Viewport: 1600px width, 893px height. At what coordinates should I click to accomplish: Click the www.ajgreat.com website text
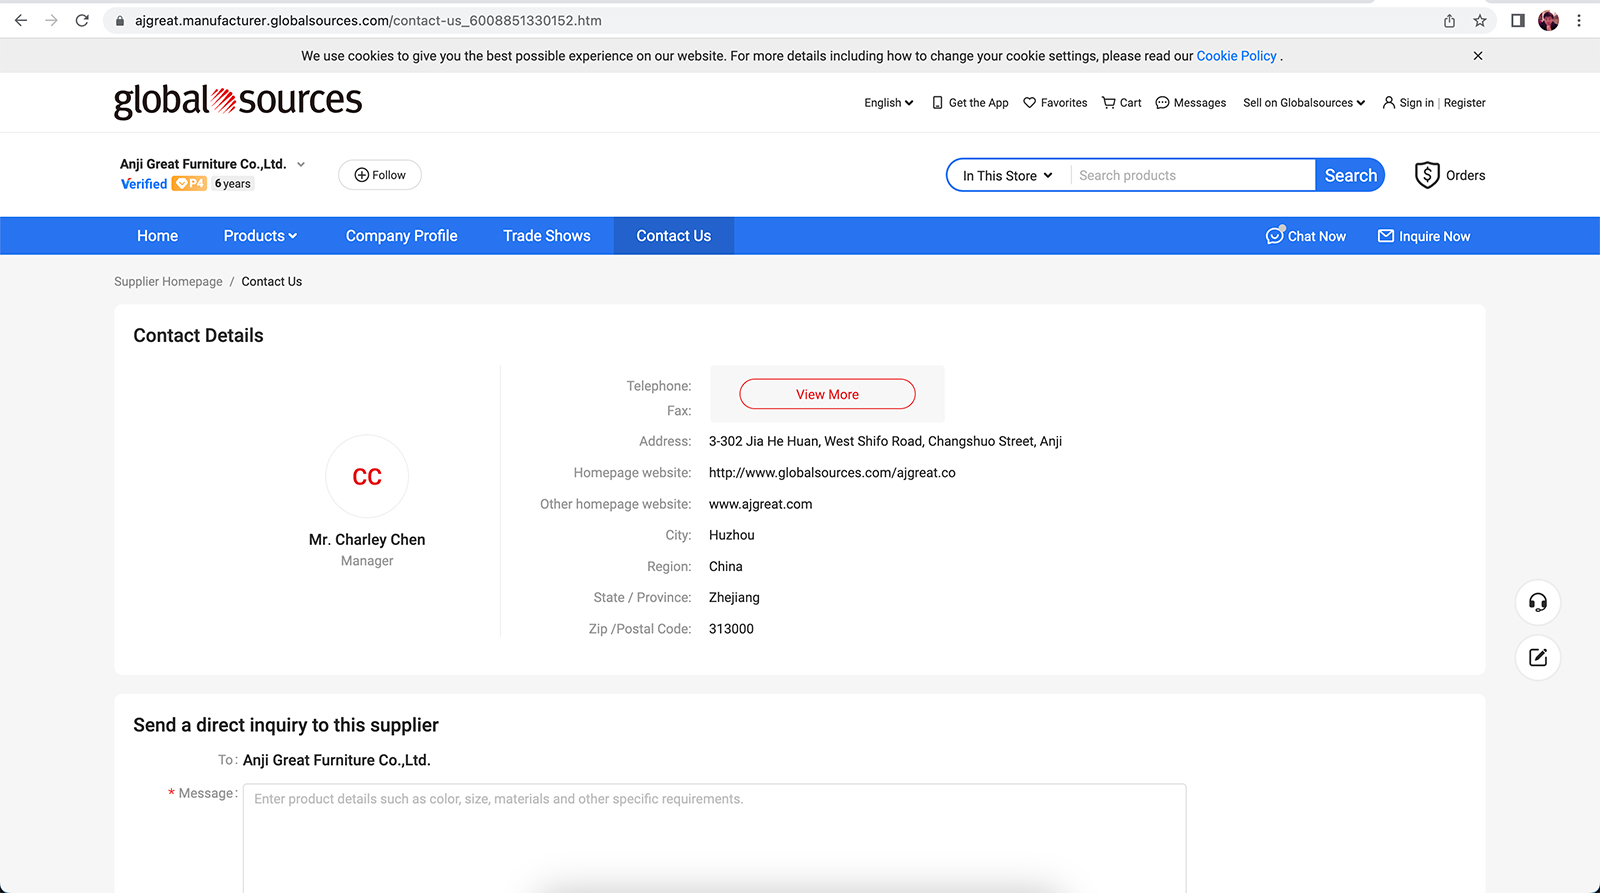point(760,504)
